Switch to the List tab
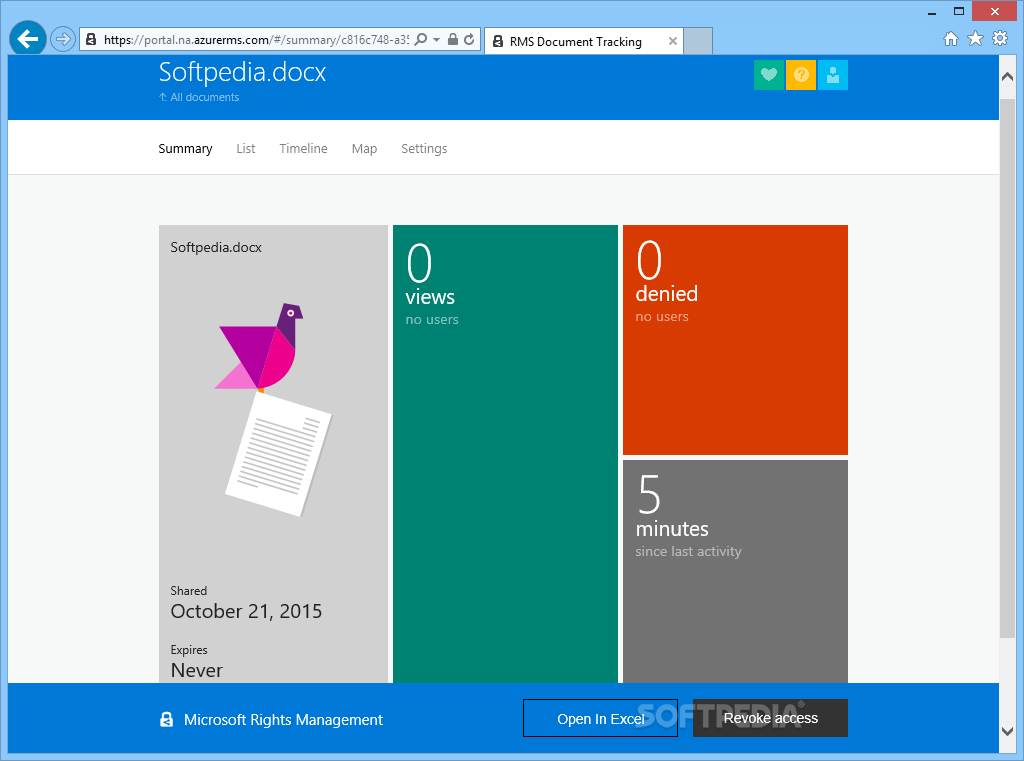The width and height of the screenshot is (1024, 761). (246, 148)
